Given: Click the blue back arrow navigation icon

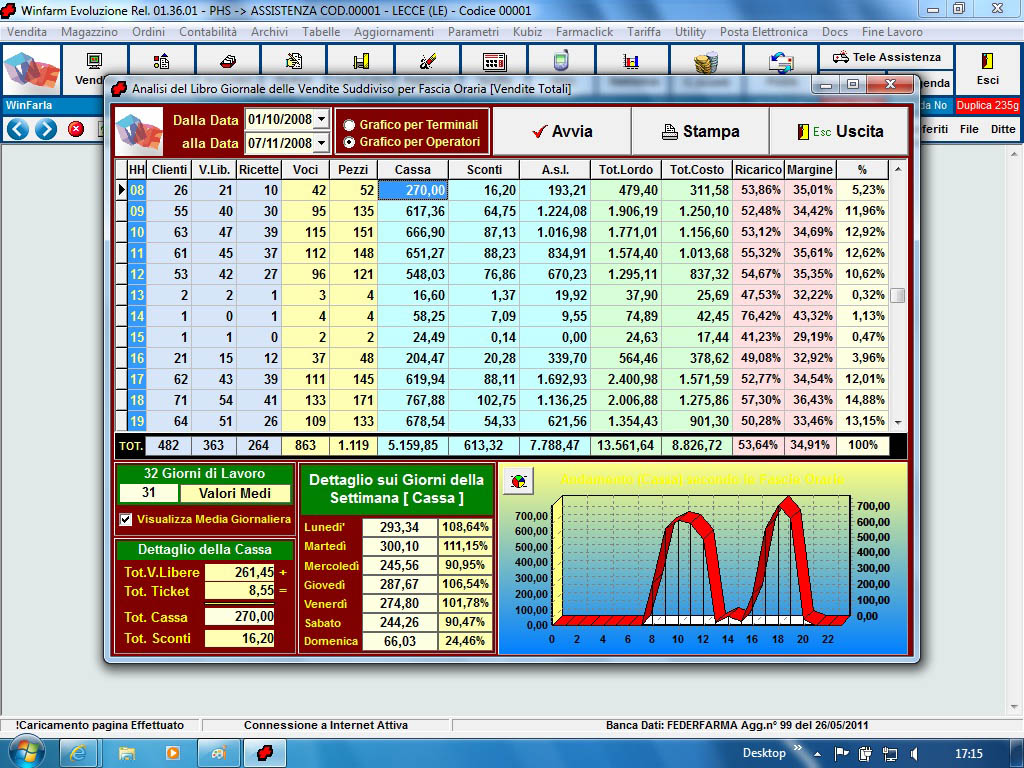Looking at the screenshot, I should (17, 129).
